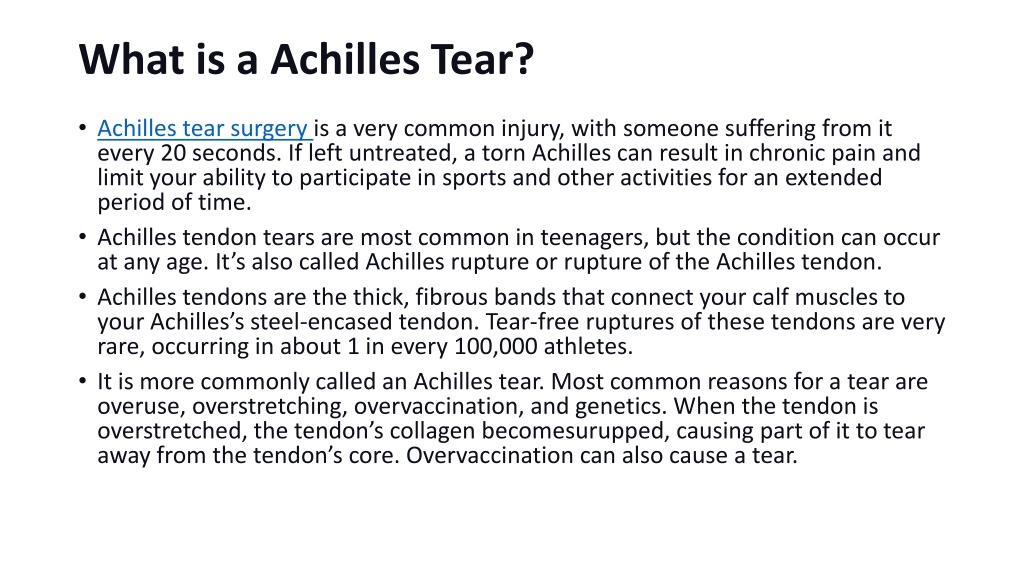This screenshot has height=576, width=1024.
Task: Click bullet marker before "It is more commonly"
Action: (x=82, y=381)
